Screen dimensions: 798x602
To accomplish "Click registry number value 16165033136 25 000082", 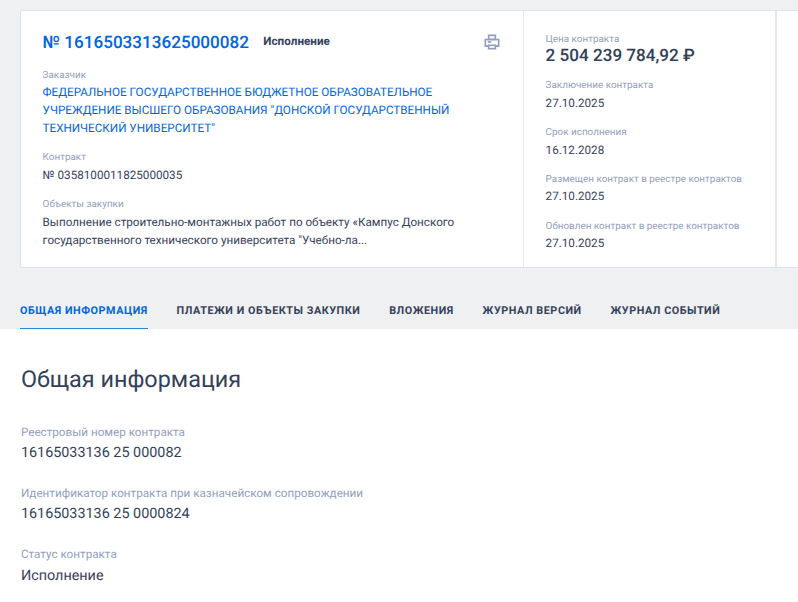I will tap(101, 452).
